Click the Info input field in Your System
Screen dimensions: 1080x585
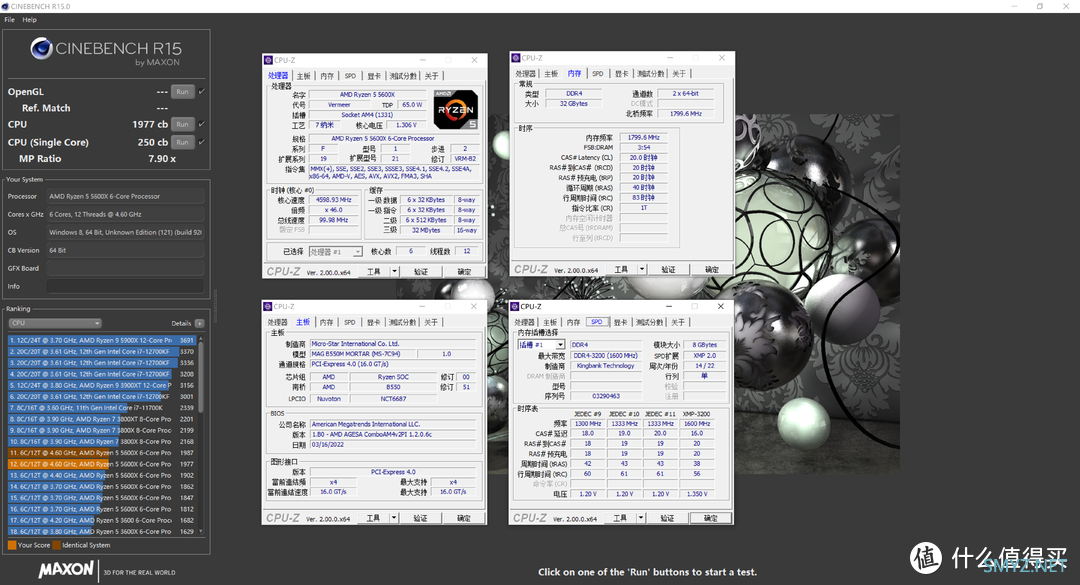point(125,287)
